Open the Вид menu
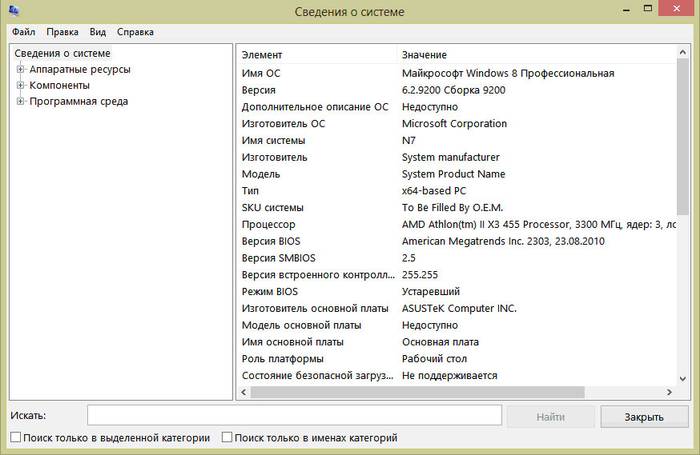 click(97, 32)
